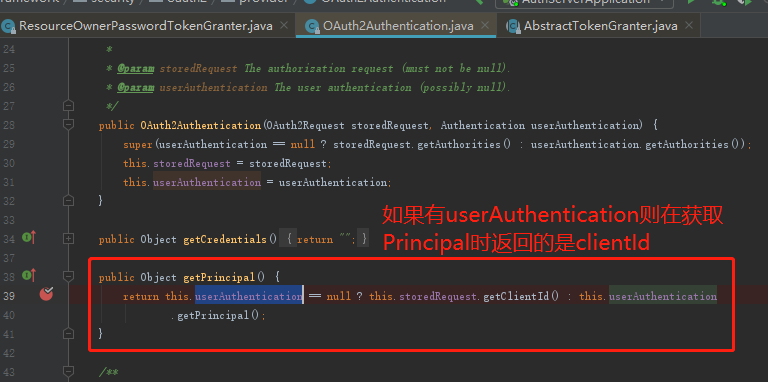Click the class icon on ResourceOwnerPasswordTokenGranter.java tab
The image size is (768, 382).
pos(8,26)
